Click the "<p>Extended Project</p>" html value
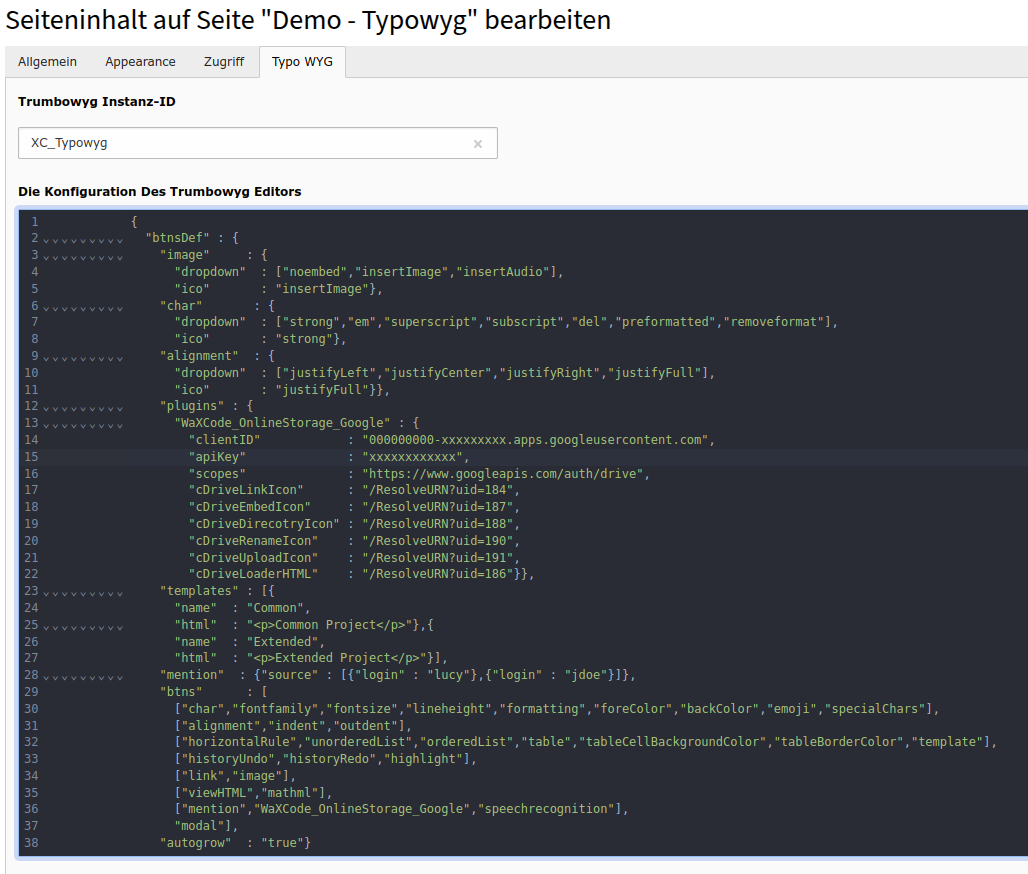1028x874 pixels. [336, 658]
